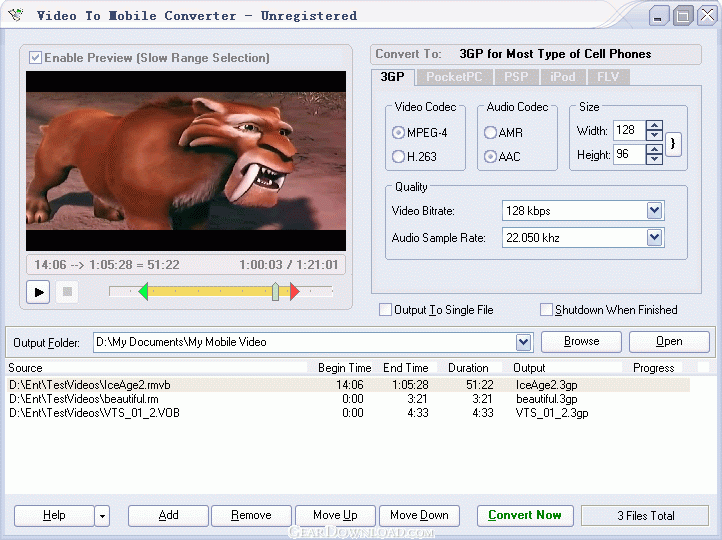Increase Height with the up arrow

(x=654, y=149)
